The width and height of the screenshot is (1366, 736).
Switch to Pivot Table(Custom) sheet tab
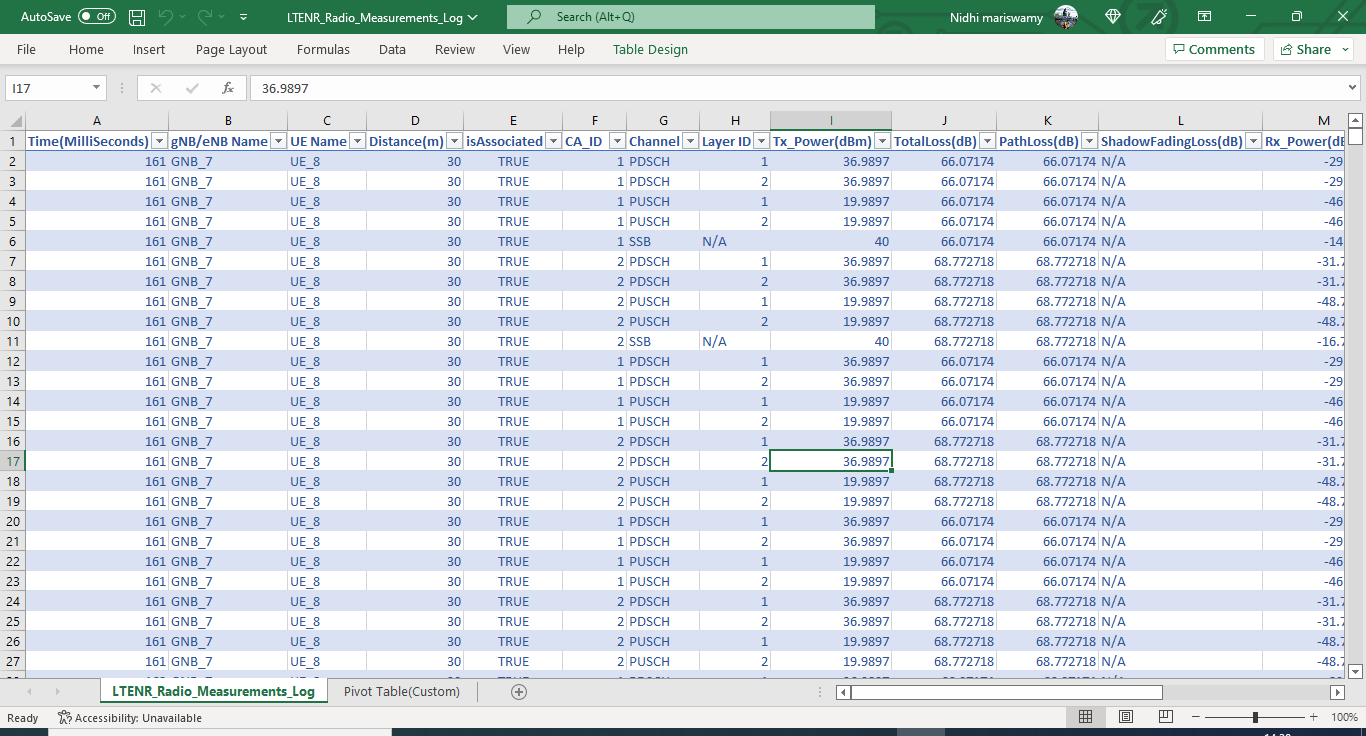[x=402, y=691]
